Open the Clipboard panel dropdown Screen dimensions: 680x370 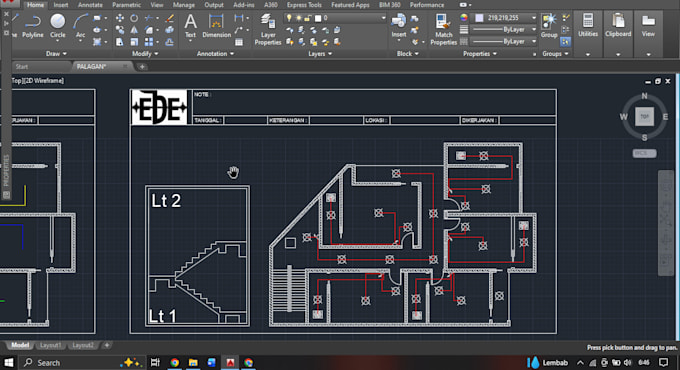pos(618,55)
